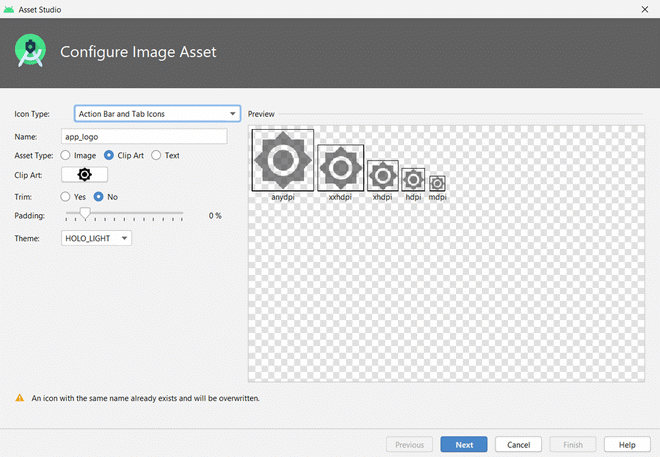The image size is (660, 457).
Task: Click the xxhdpi preview icon
Action: pos(340,167)
